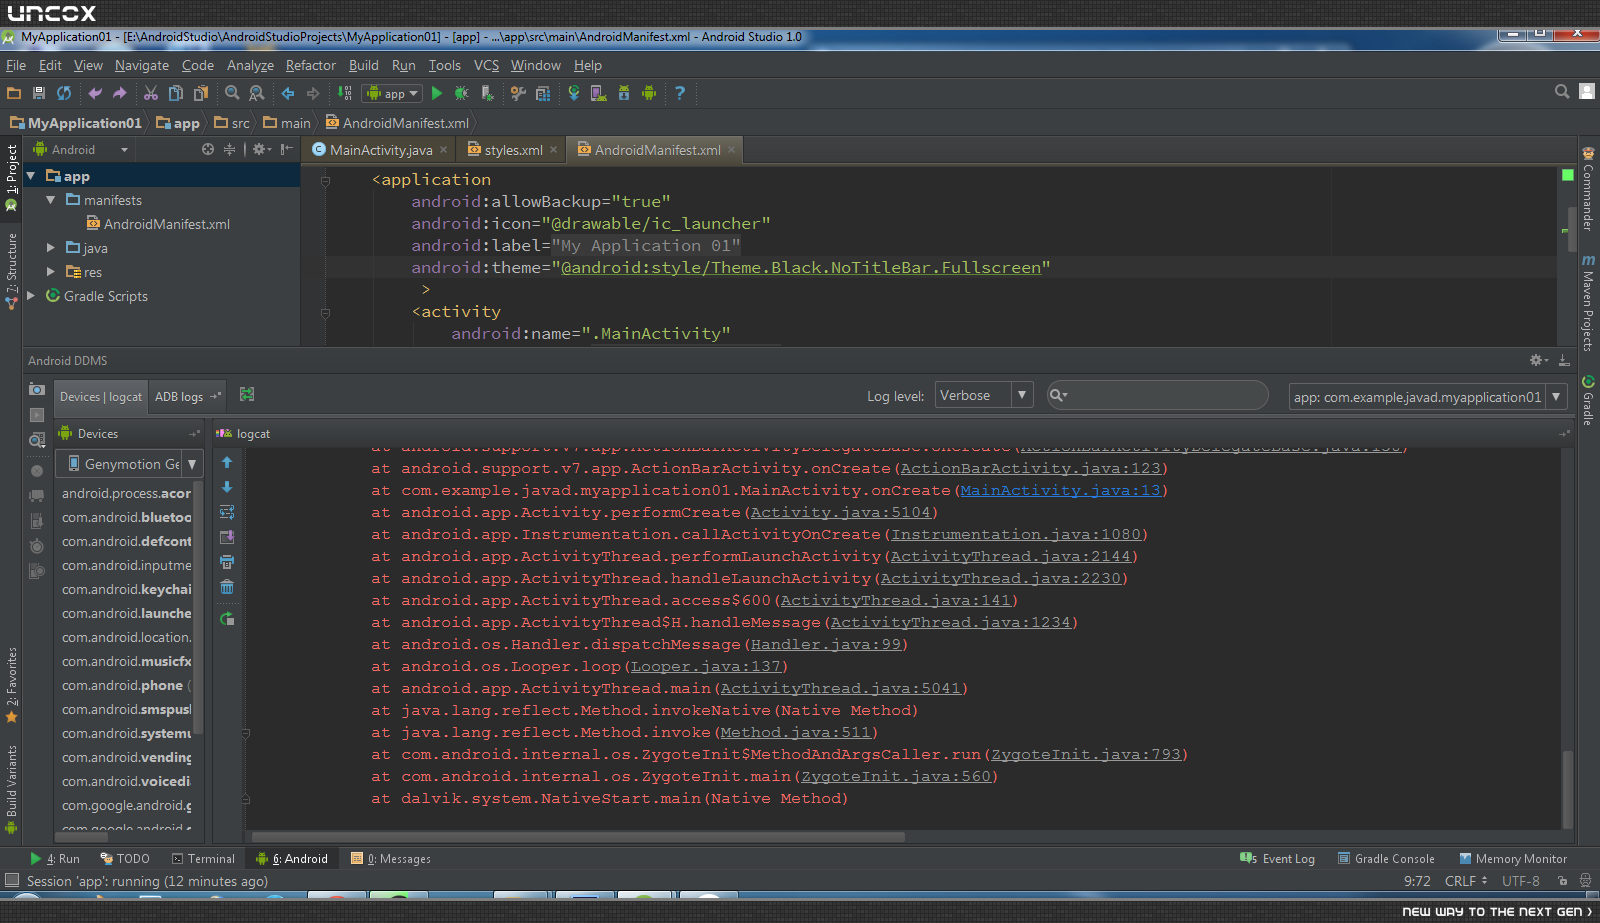The height and width of the screenshot is (923, 1600).
Task: Clear logcat with trash icon
Action: (227, 587)
